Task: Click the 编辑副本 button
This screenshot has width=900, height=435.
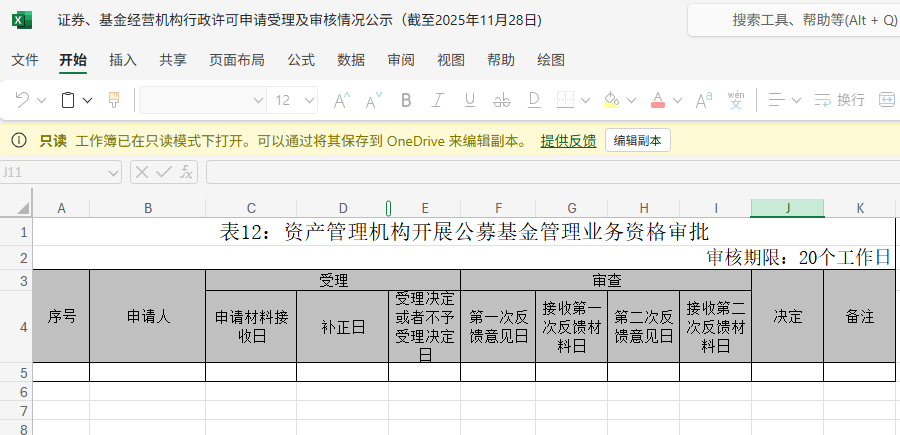Action: pyautogui.click(x=637, y=141)
